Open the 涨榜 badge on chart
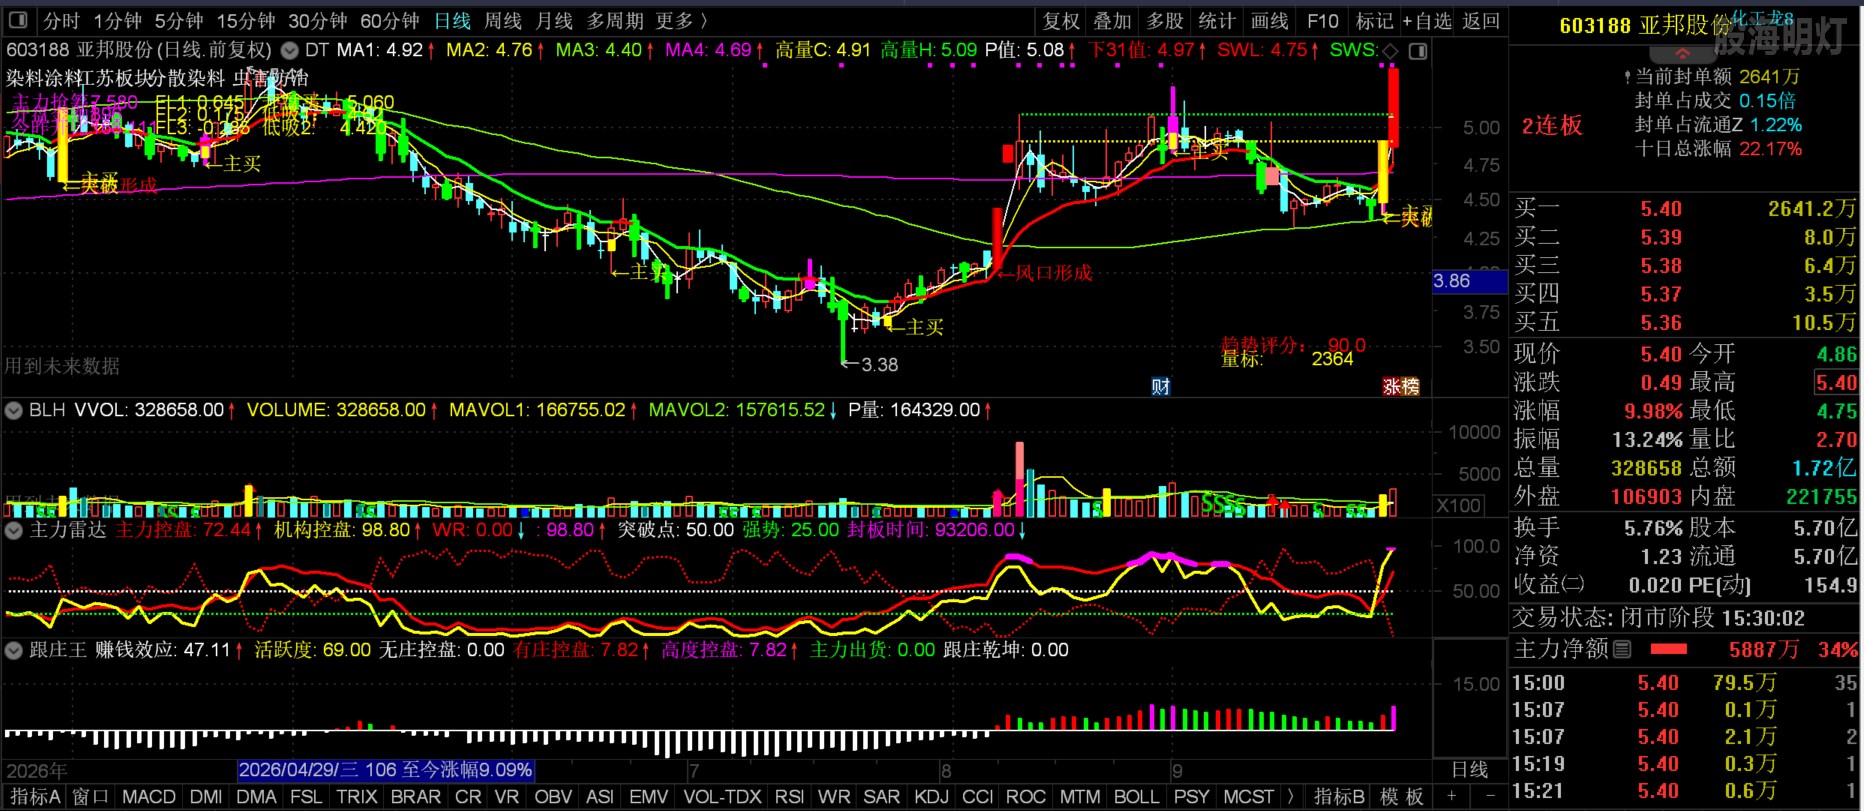This screenshot has width=1864, height=811. point(1401,387)
